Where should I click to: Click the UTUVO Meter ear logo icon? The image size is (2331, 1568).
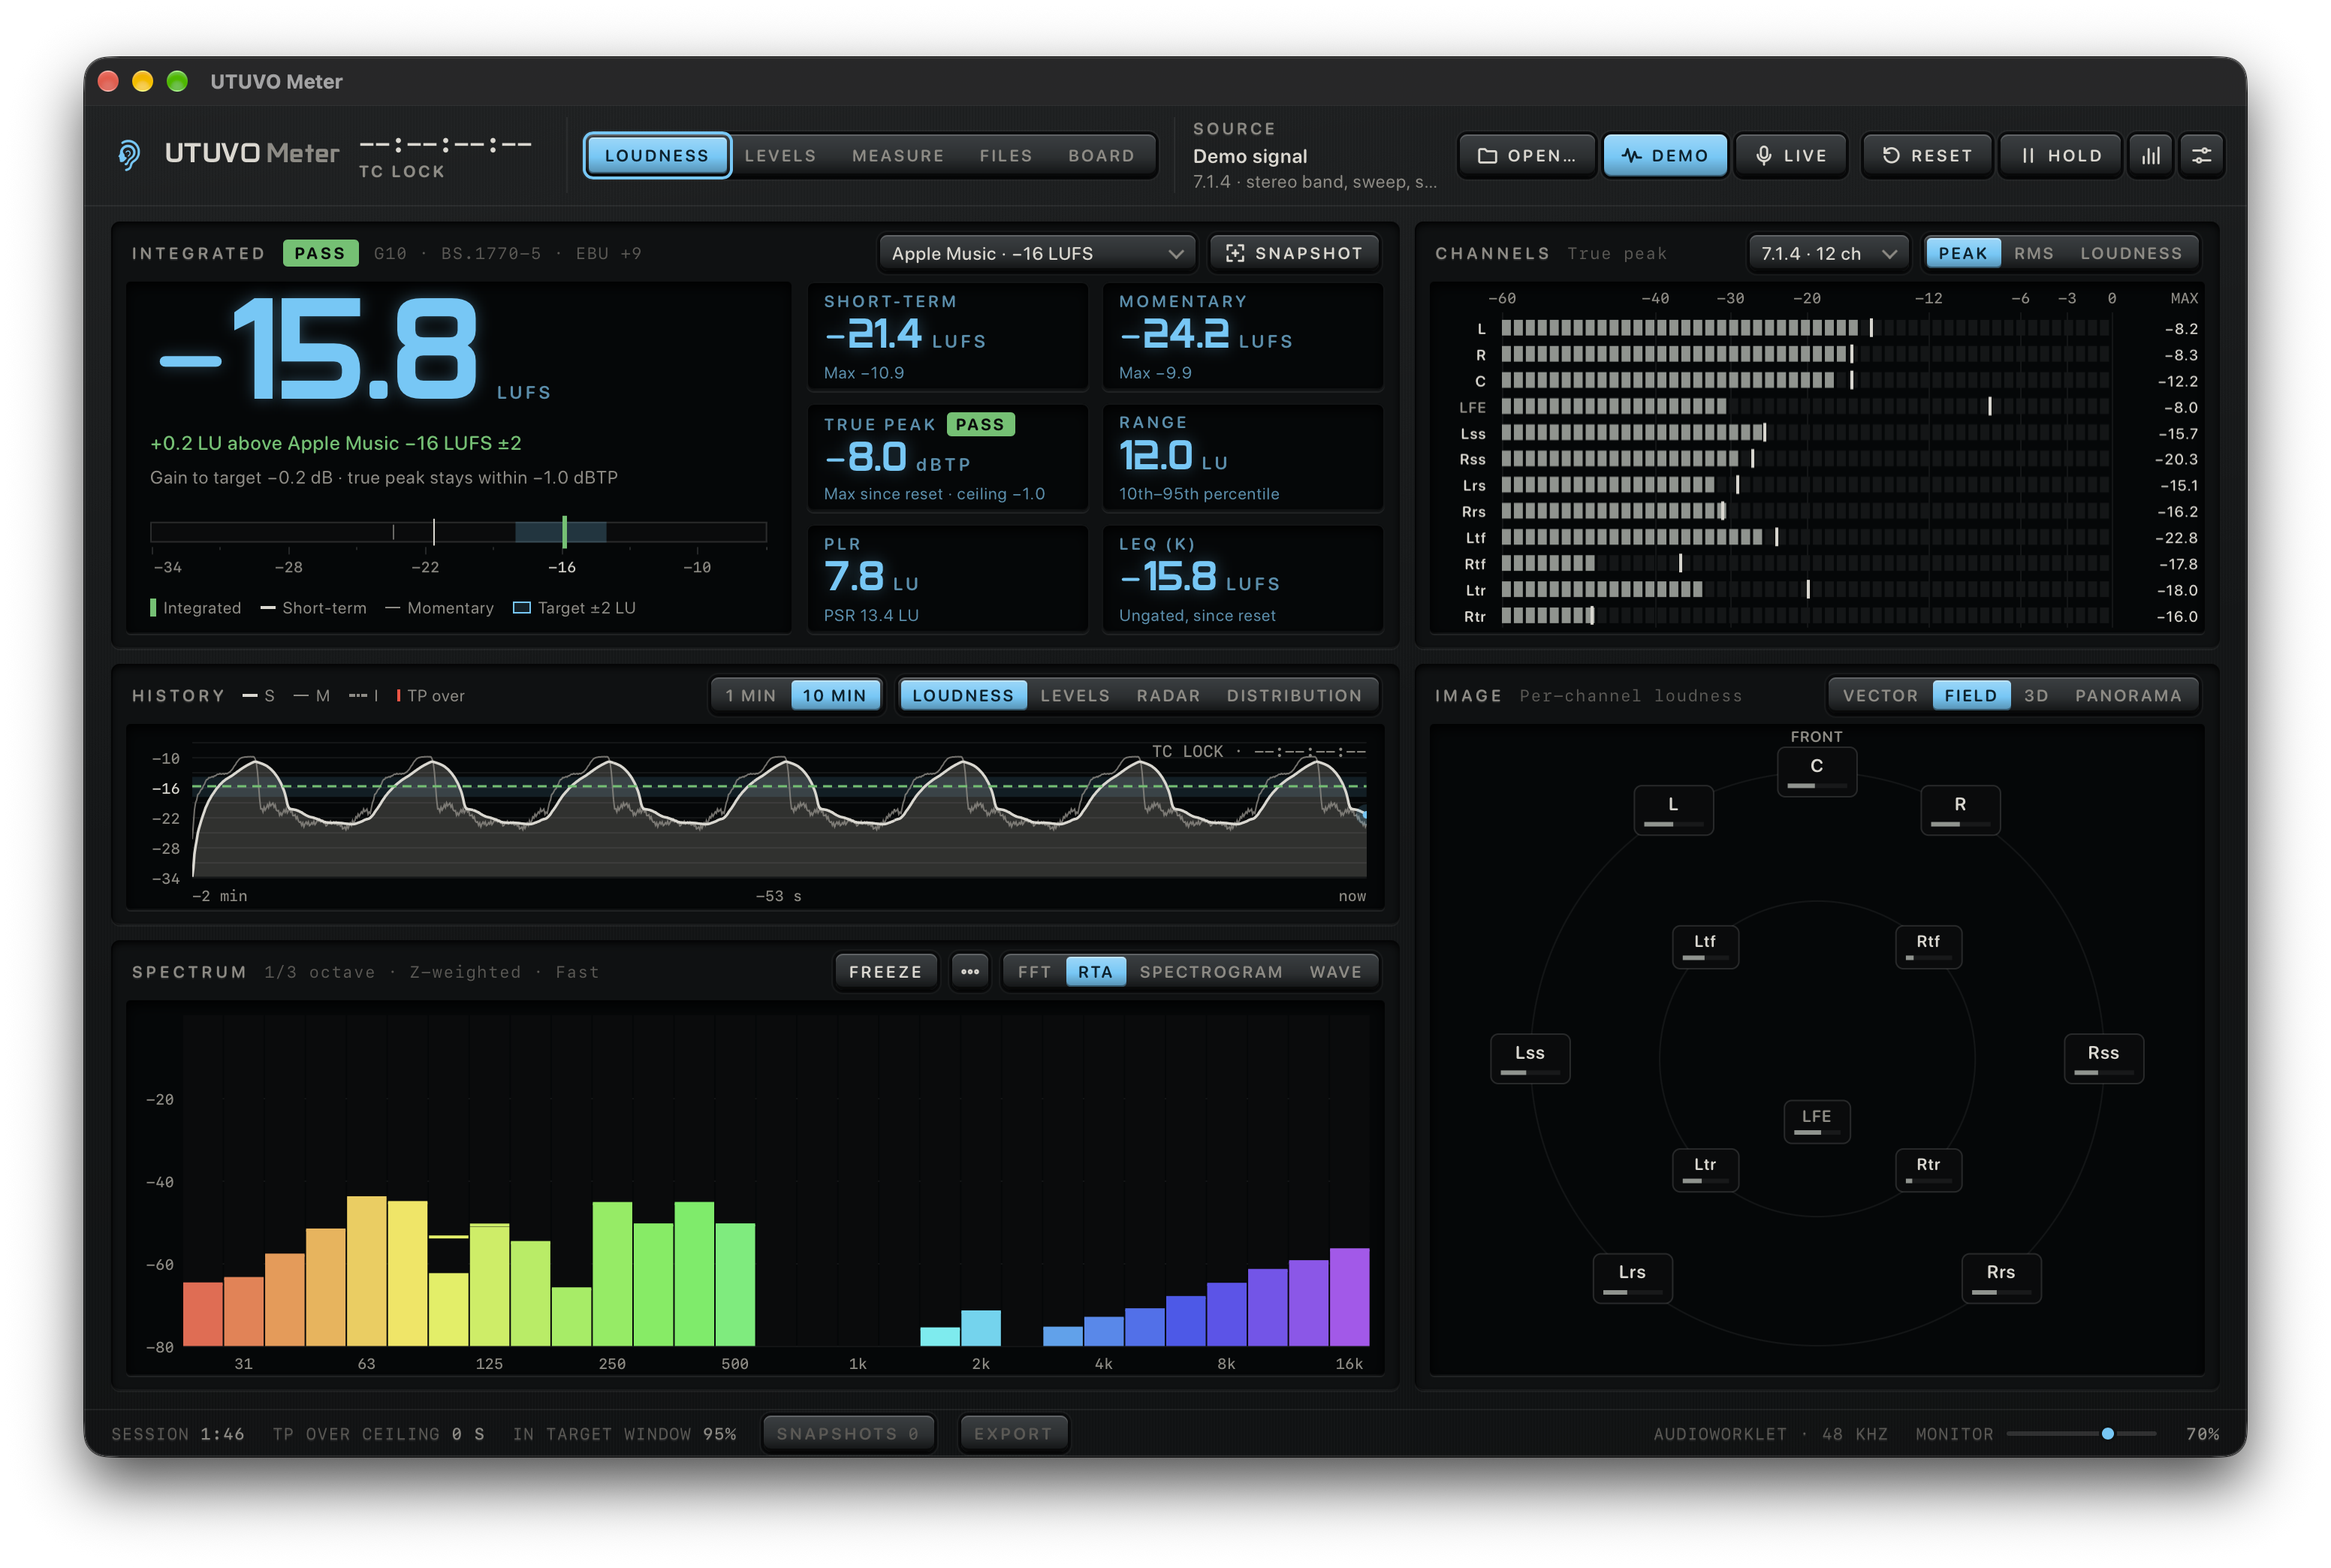click(129, 155)
